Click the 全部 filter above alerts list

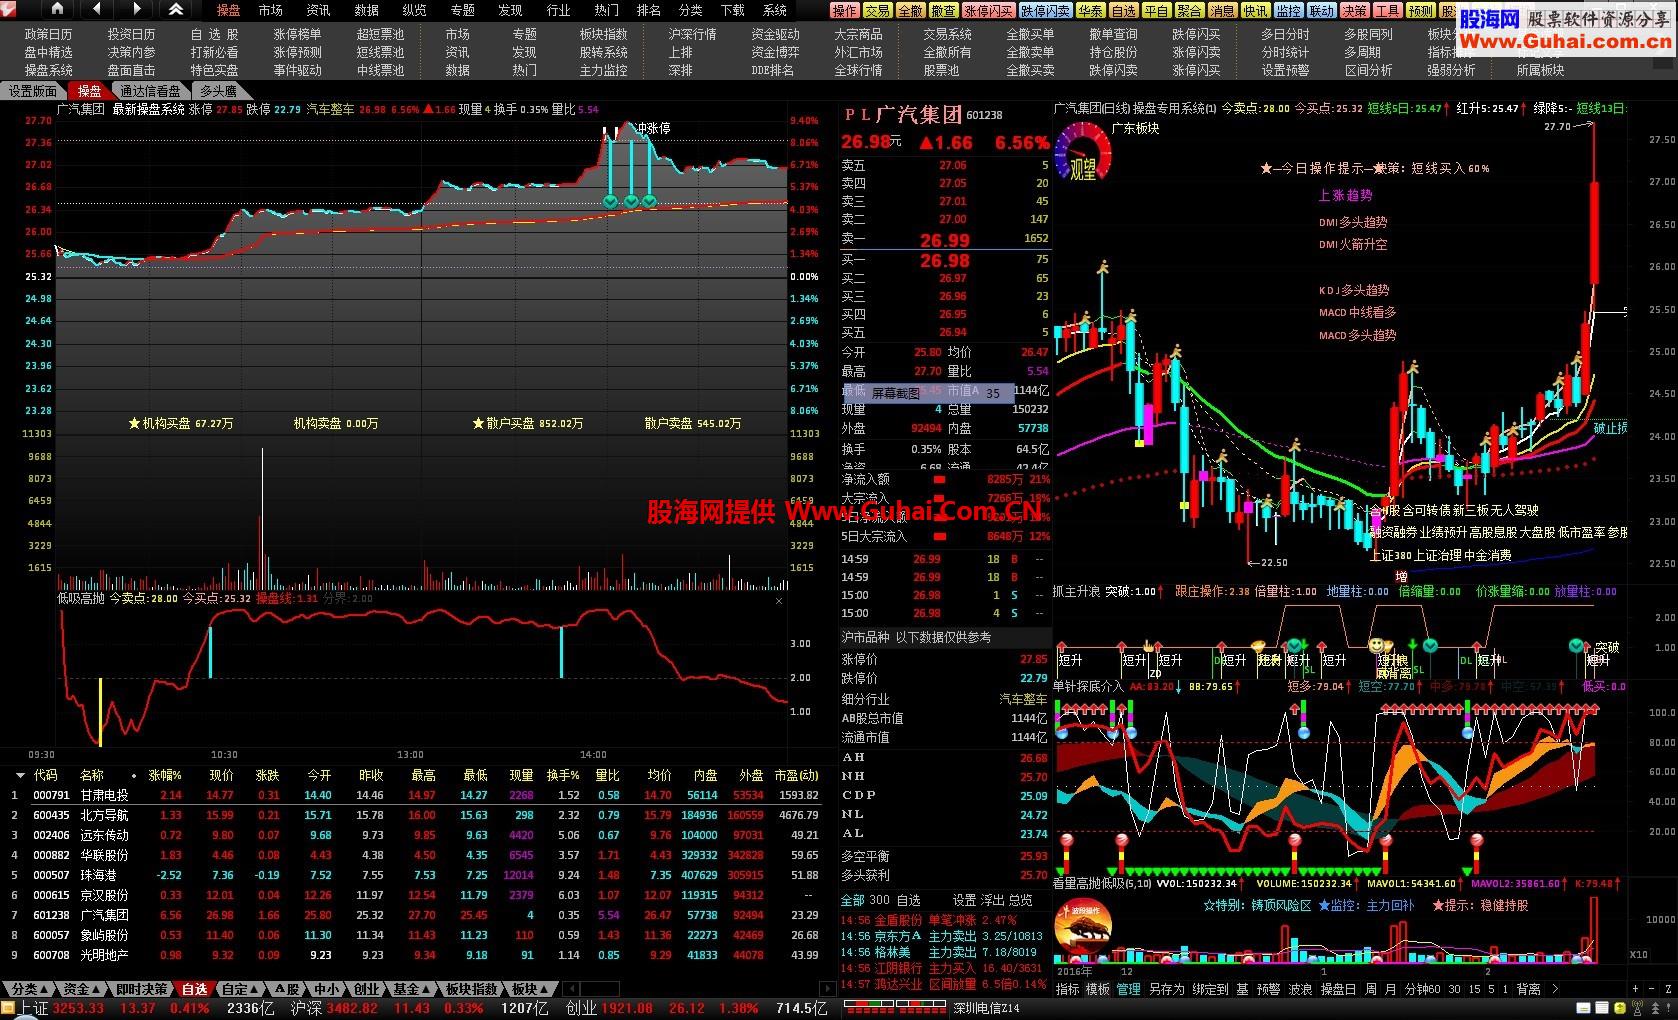[852, 900]
